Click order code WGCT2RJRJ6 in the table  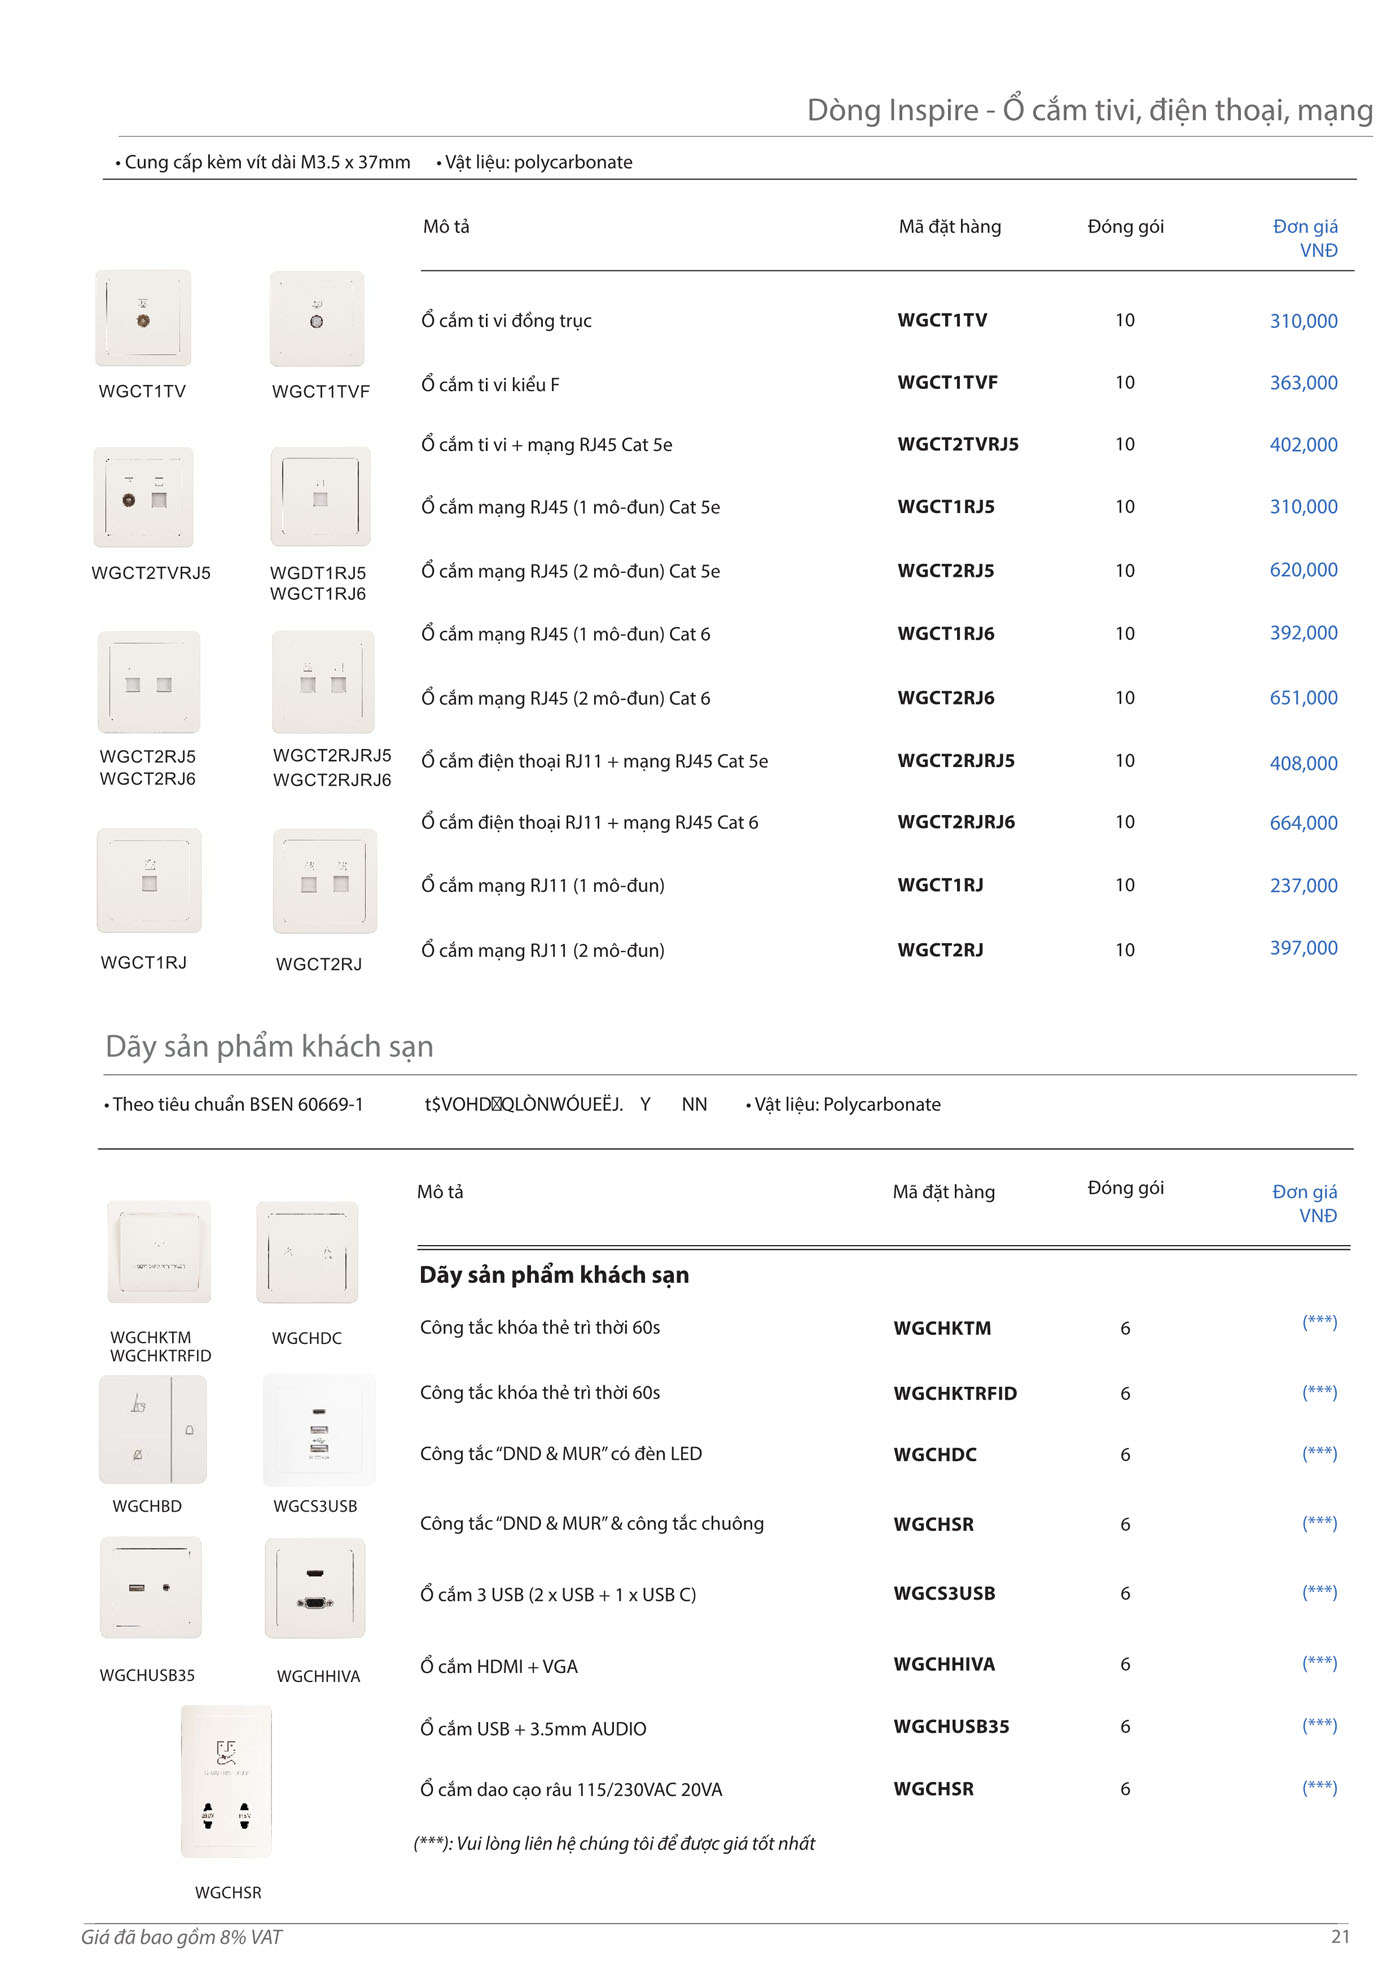(x=956, y=822)
